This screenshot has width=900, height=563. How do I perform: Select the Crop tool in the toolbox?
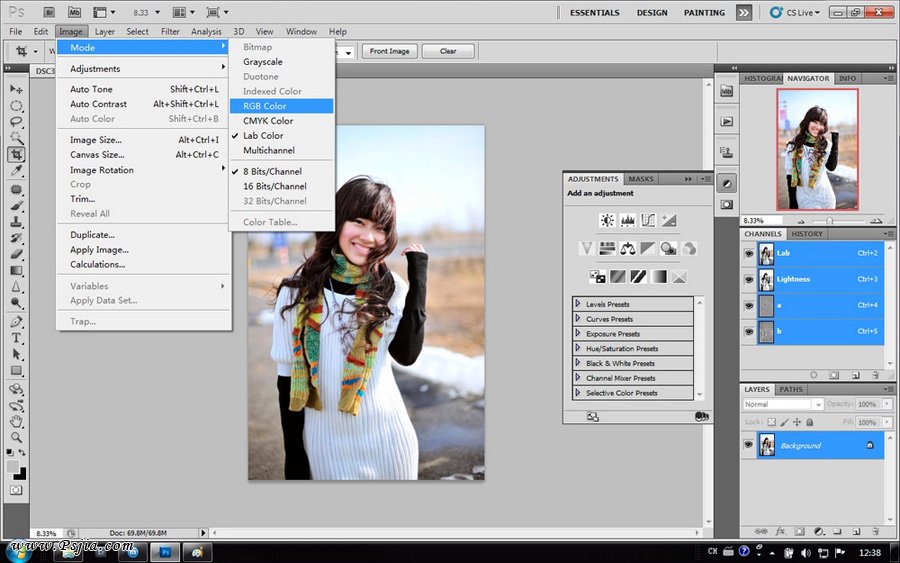(x=17, y=155)
